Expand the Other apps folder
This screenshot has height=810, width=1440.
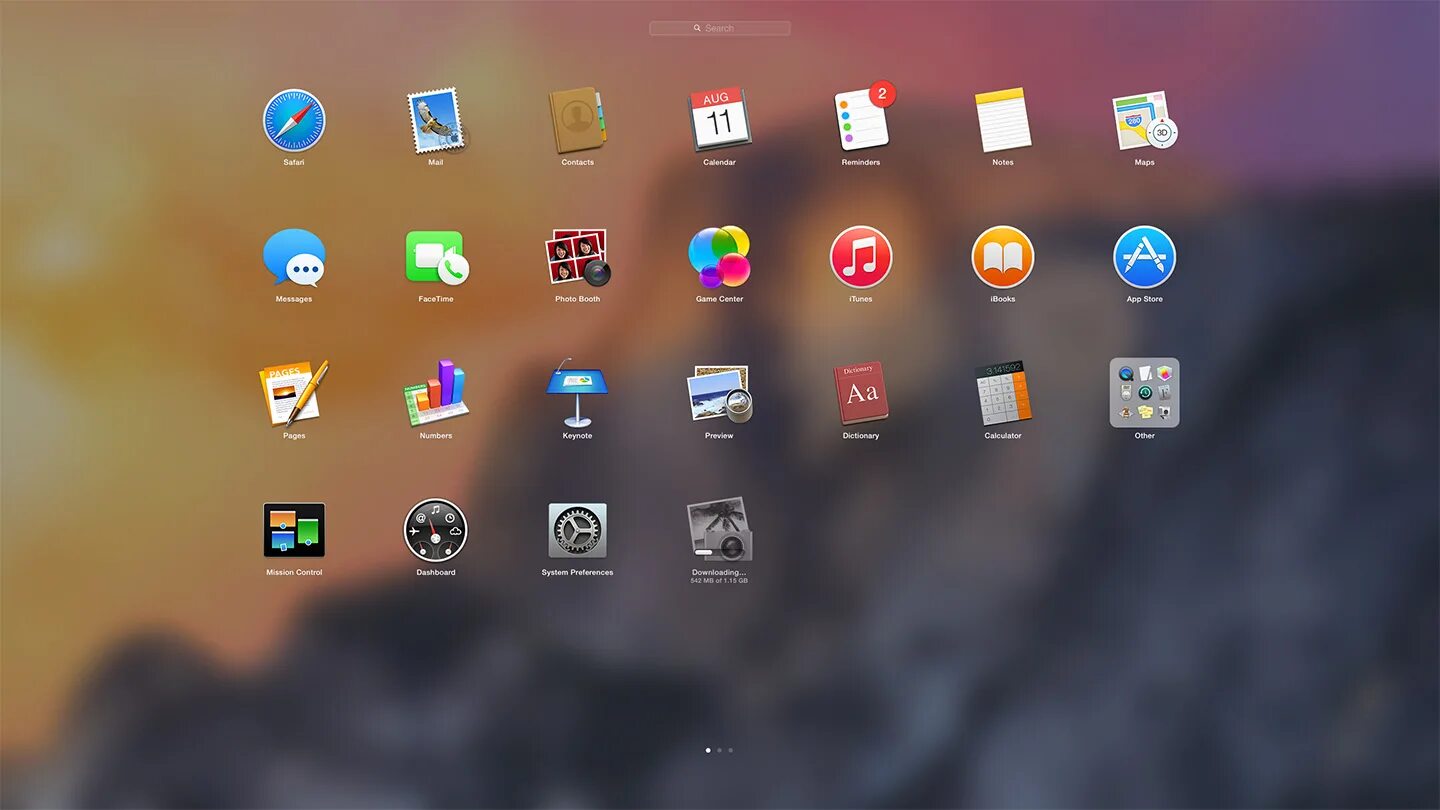tap(1145, 393)
